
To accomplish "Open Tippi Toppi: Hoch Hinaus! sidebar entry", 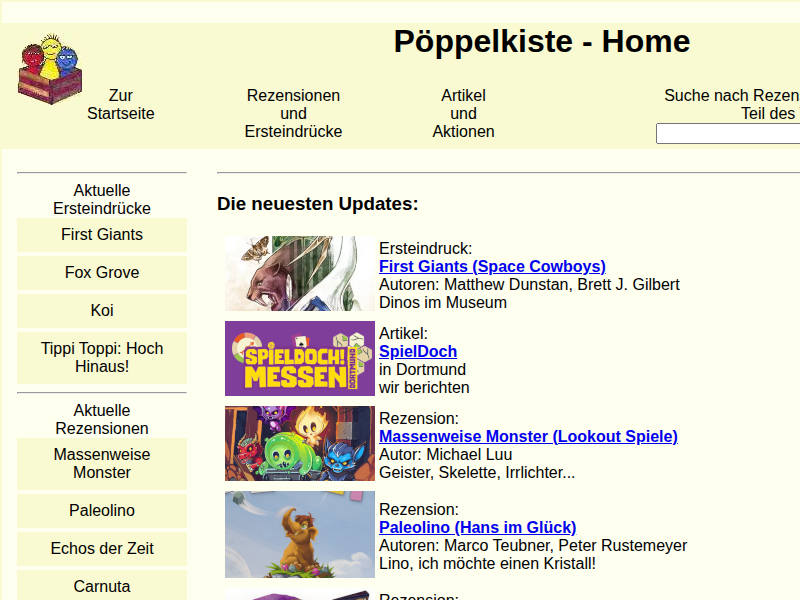I will pos(102,358).
